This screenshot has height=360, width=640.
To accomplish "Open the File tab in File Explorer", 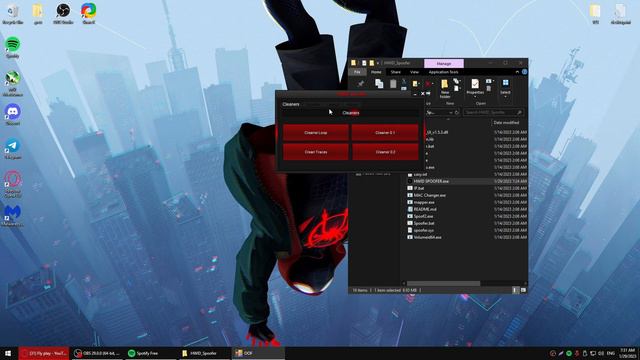I will click(x=357, y=72).
